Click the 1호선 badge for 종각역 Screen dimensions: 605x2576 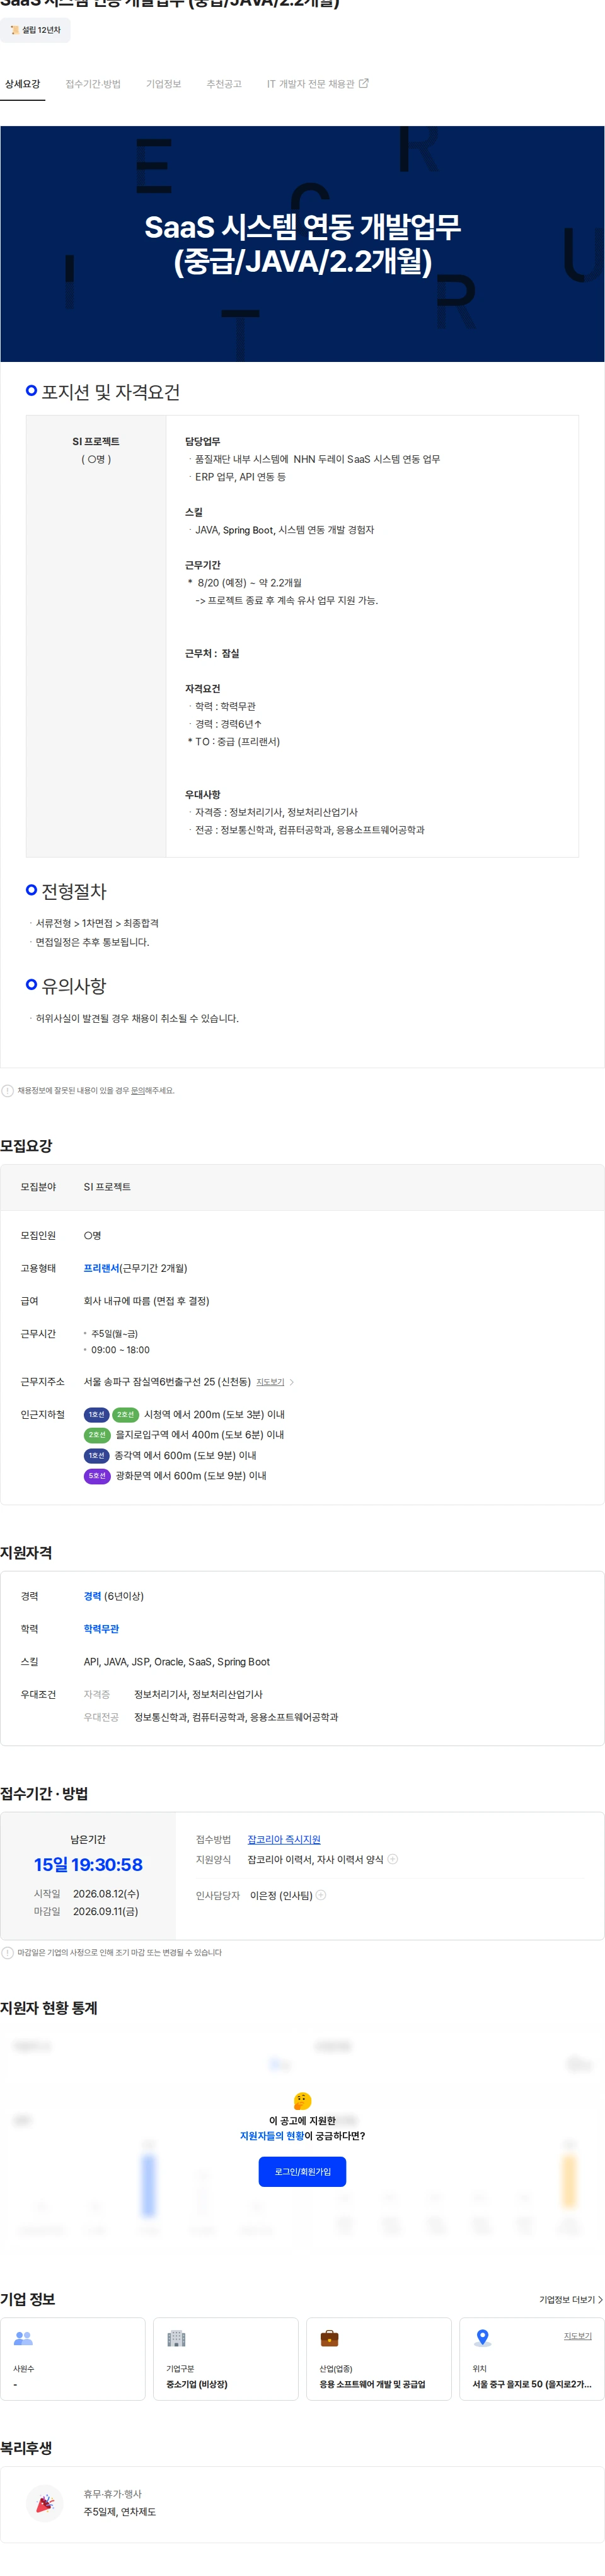96,1455
